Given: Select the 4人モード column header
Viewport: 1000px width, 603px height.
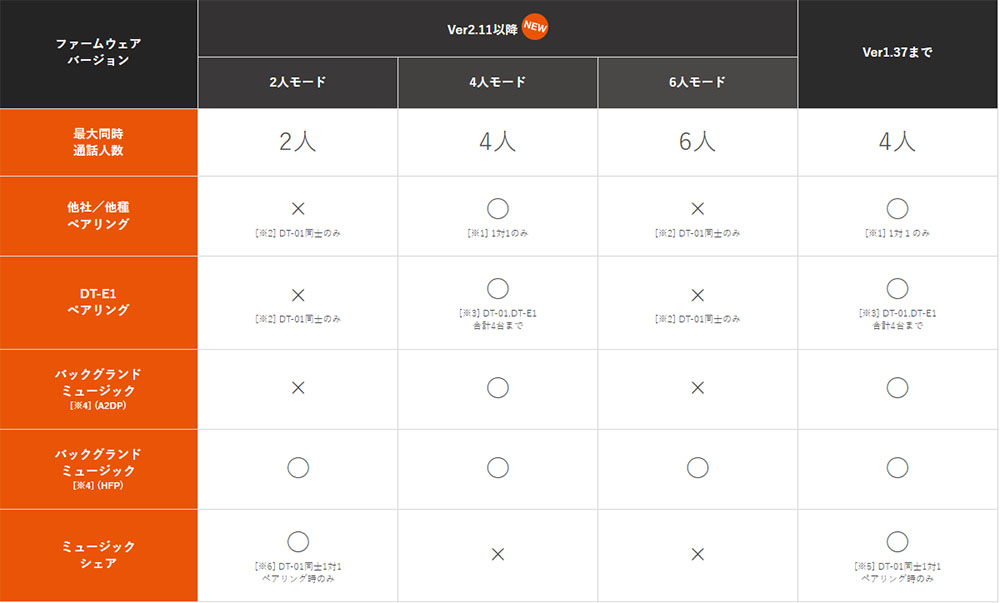Looking at the screenshot, I should click(x=497, y=82).
